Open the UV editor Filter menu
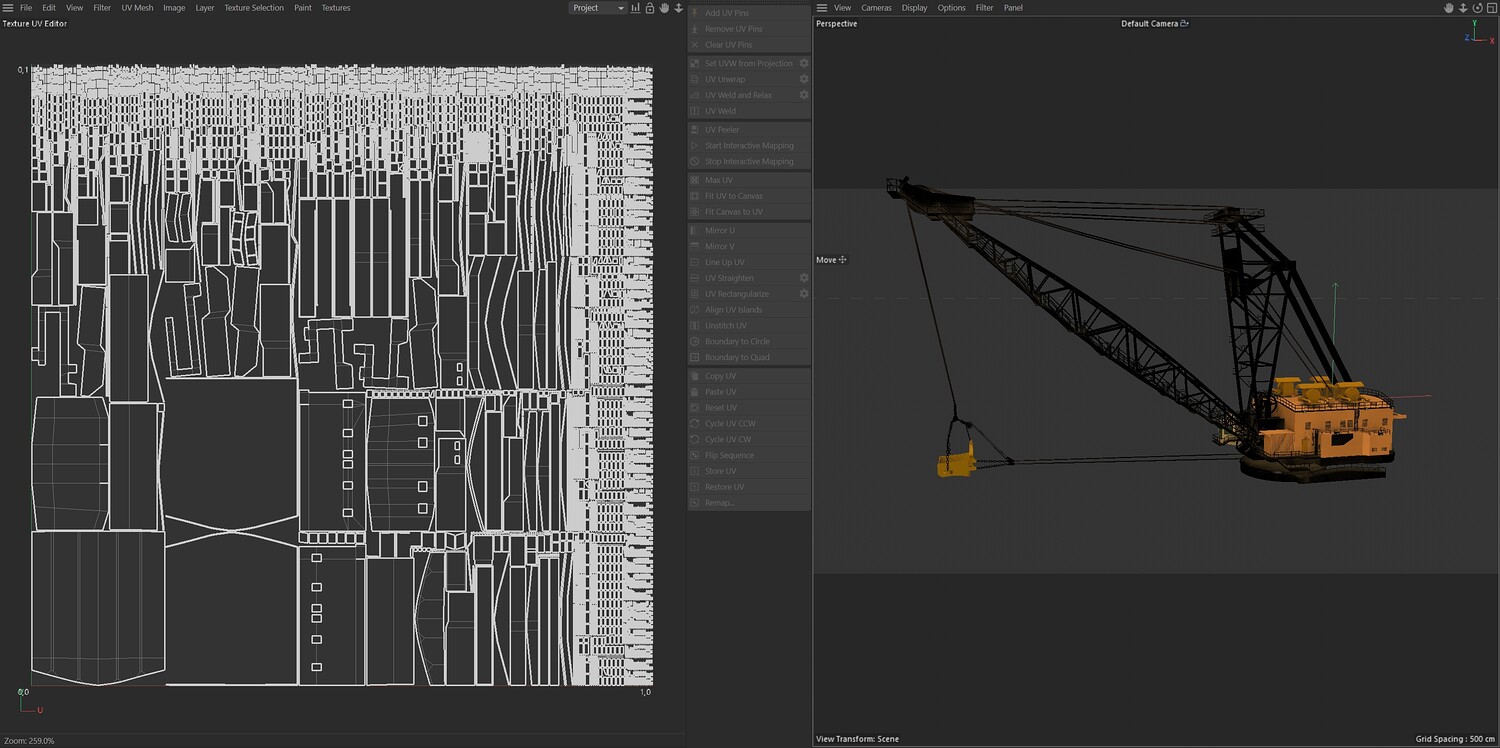This screenshot has height=748, width=1500. 102,8
